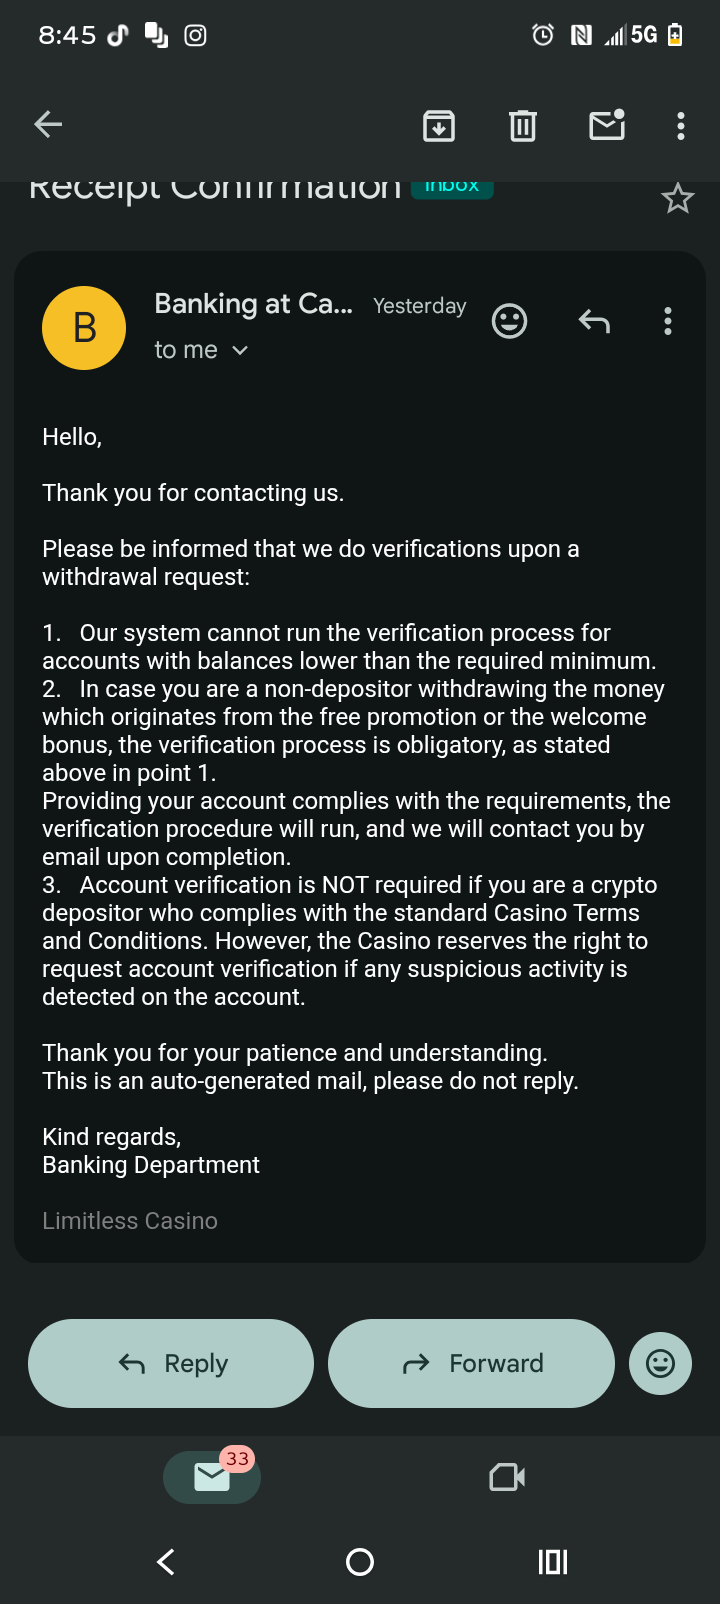Tap the sender avatar "B"

[x=84, y=328]
